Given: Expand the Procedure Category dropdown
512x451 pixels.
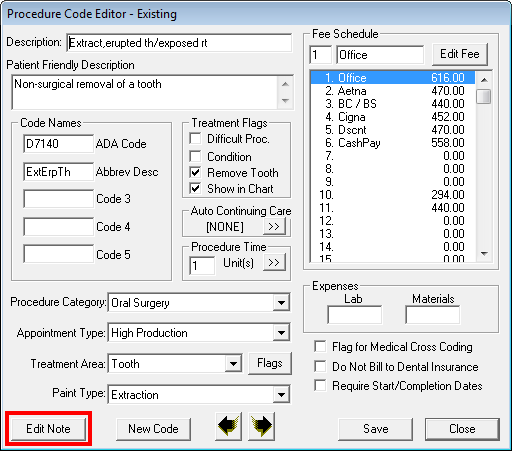Looking at the screenshot, I should (281, 302).
